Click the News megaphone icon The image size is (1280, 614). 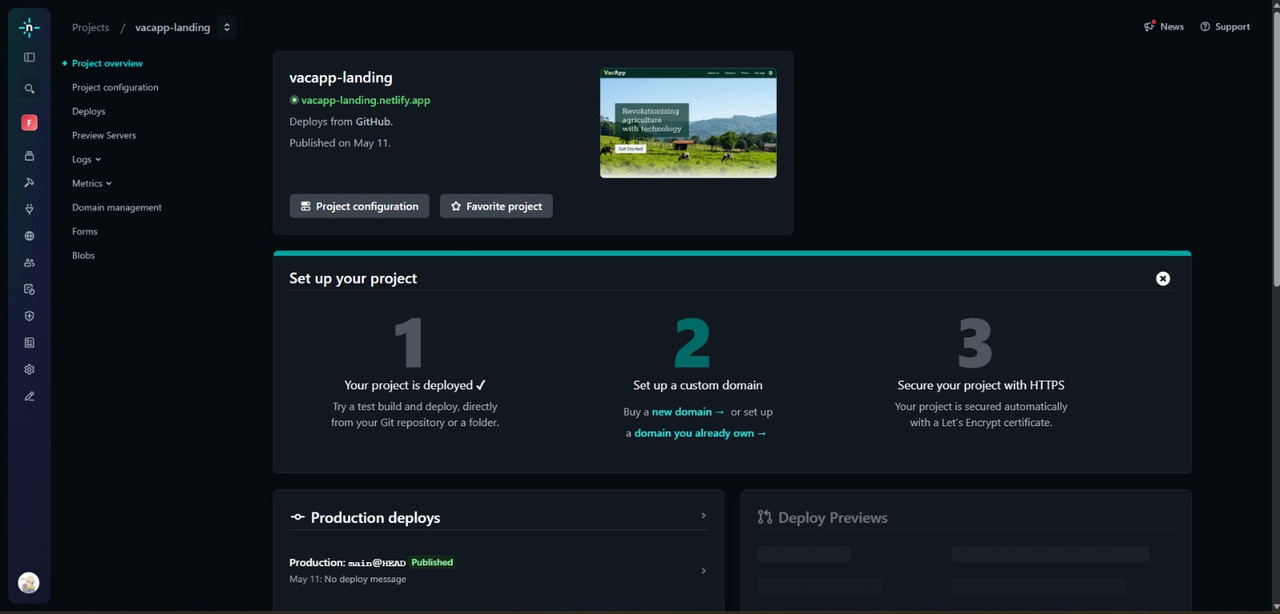[x=1150, y=26]
